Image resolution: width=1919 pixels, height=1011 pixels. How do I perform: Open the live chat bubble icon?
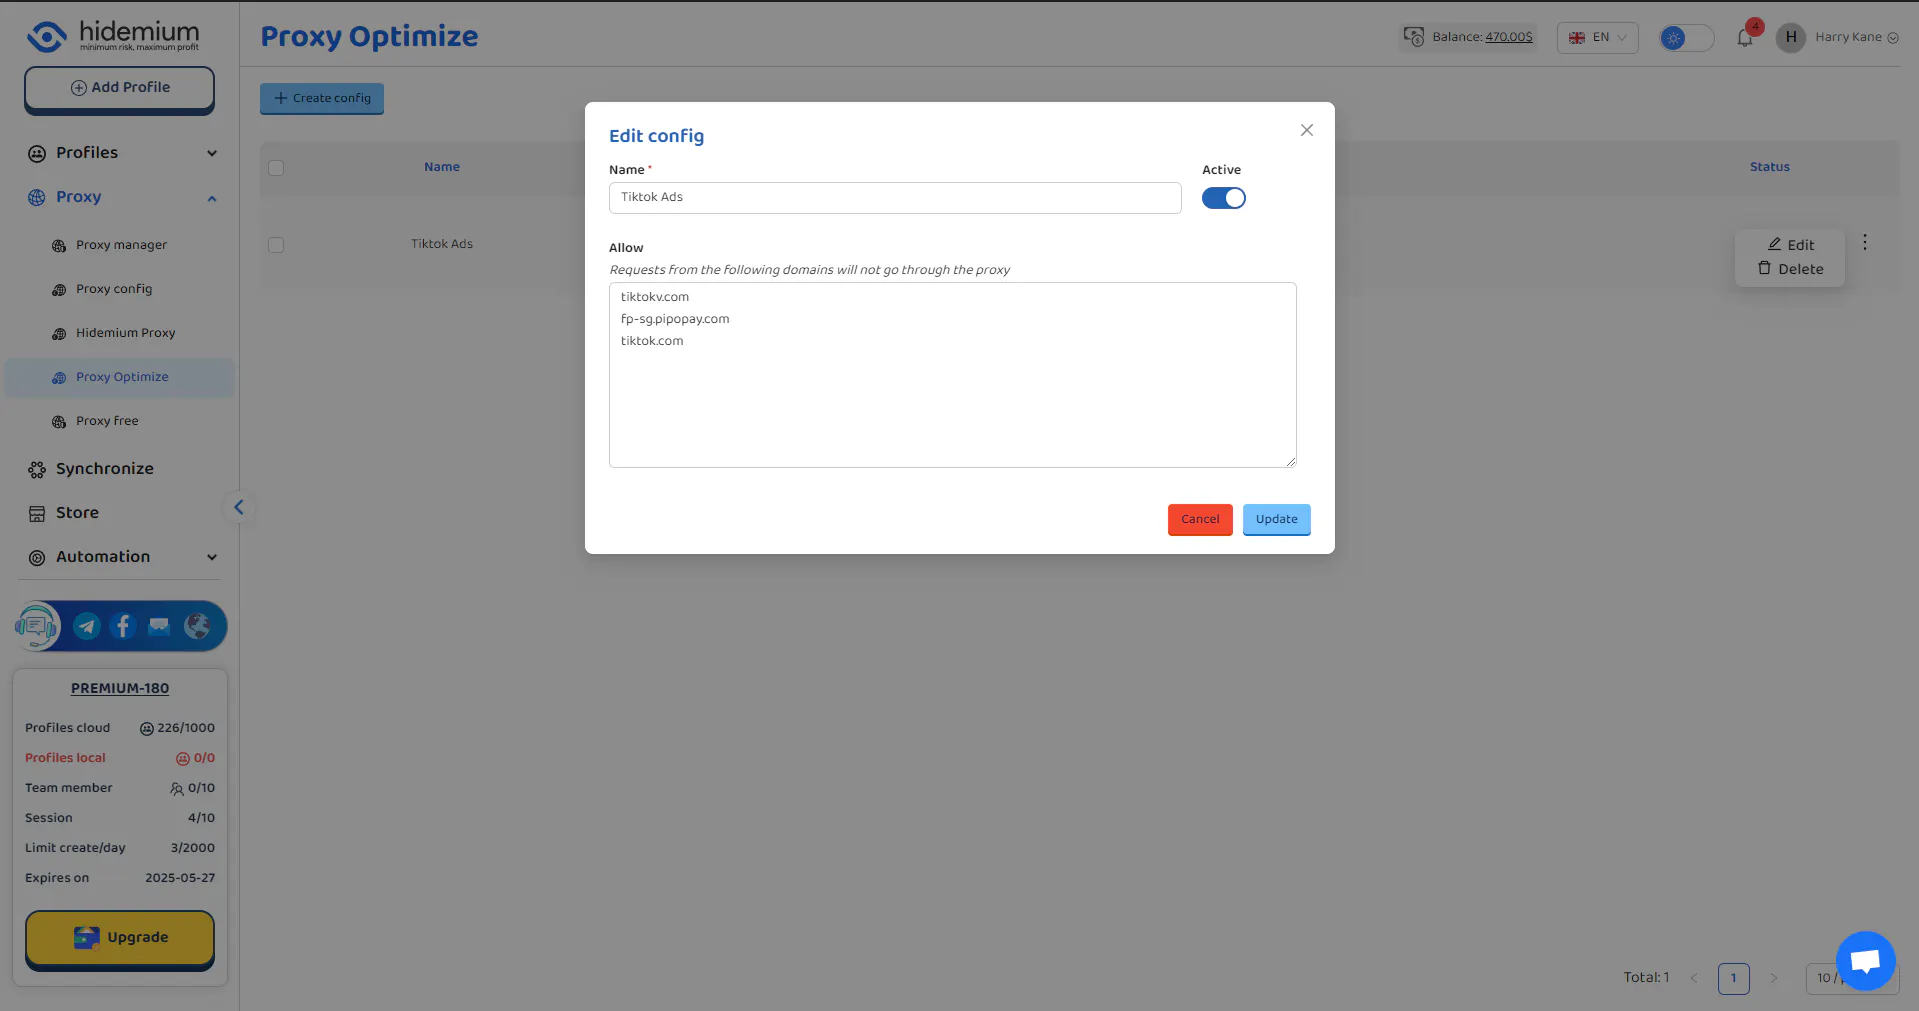pos(1865,961)
